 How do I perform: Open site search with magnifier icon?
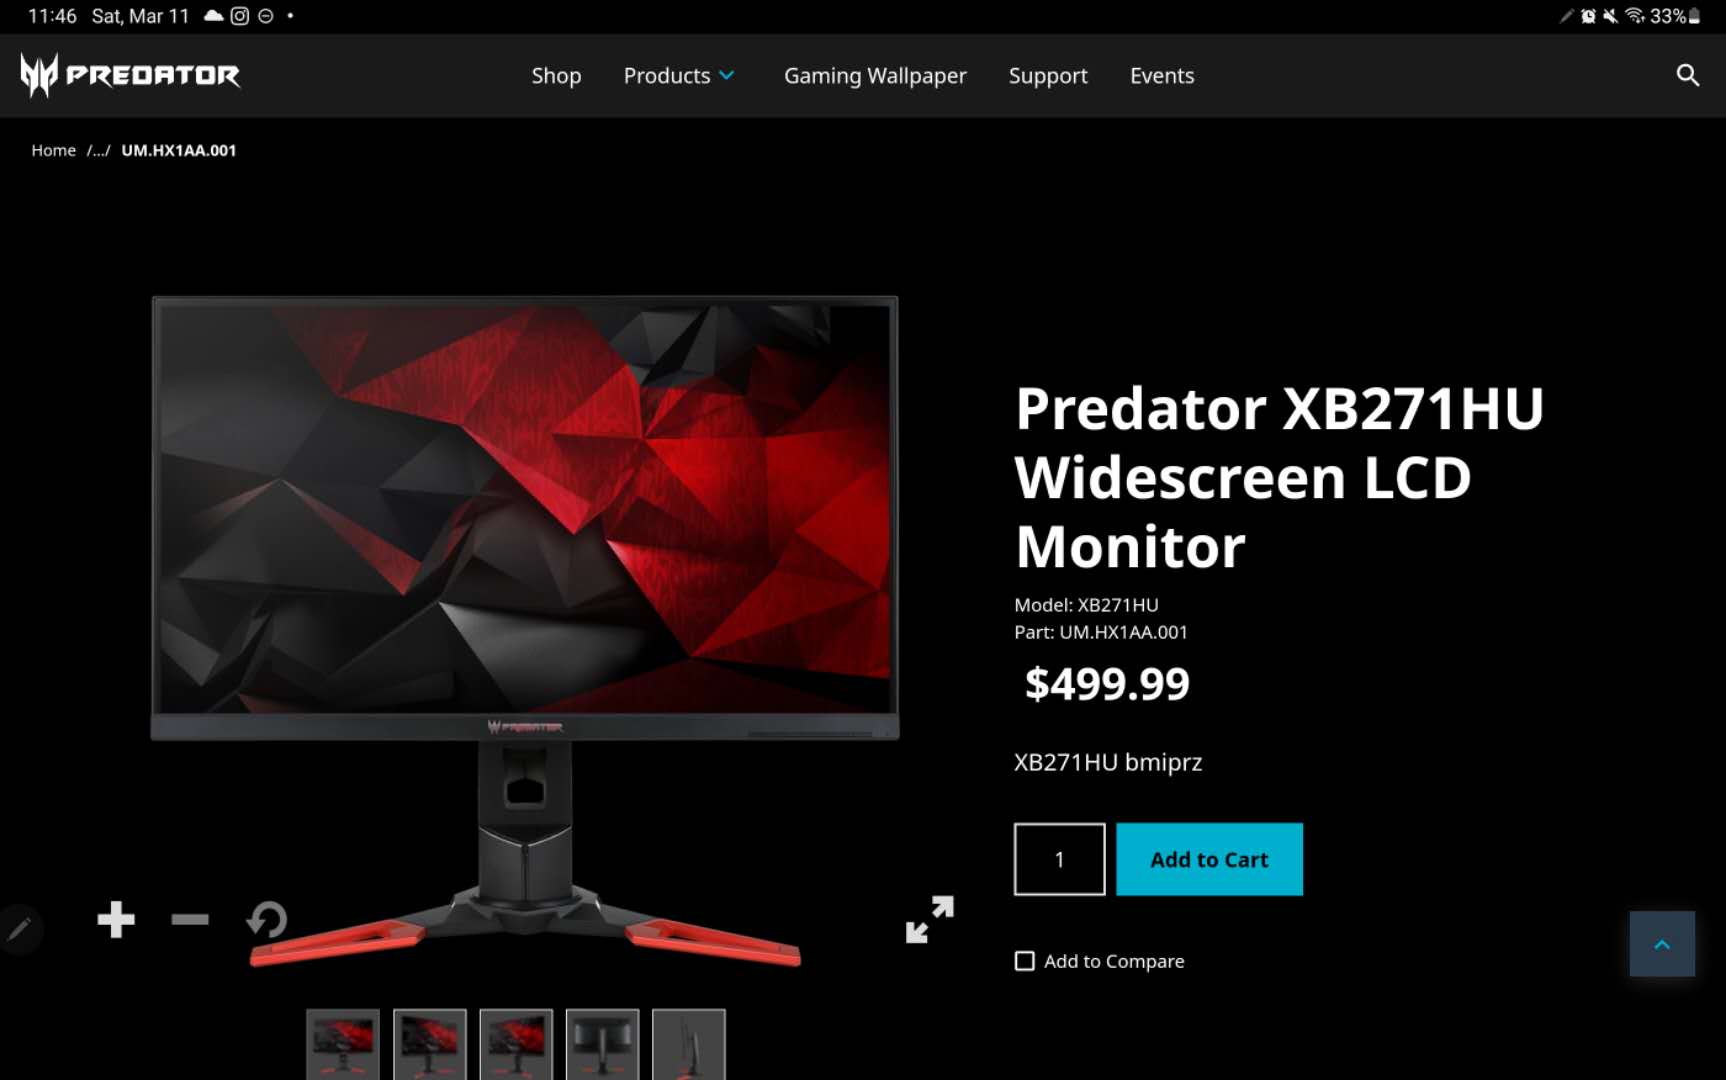pyautogui.click(x=1688, y=75)
